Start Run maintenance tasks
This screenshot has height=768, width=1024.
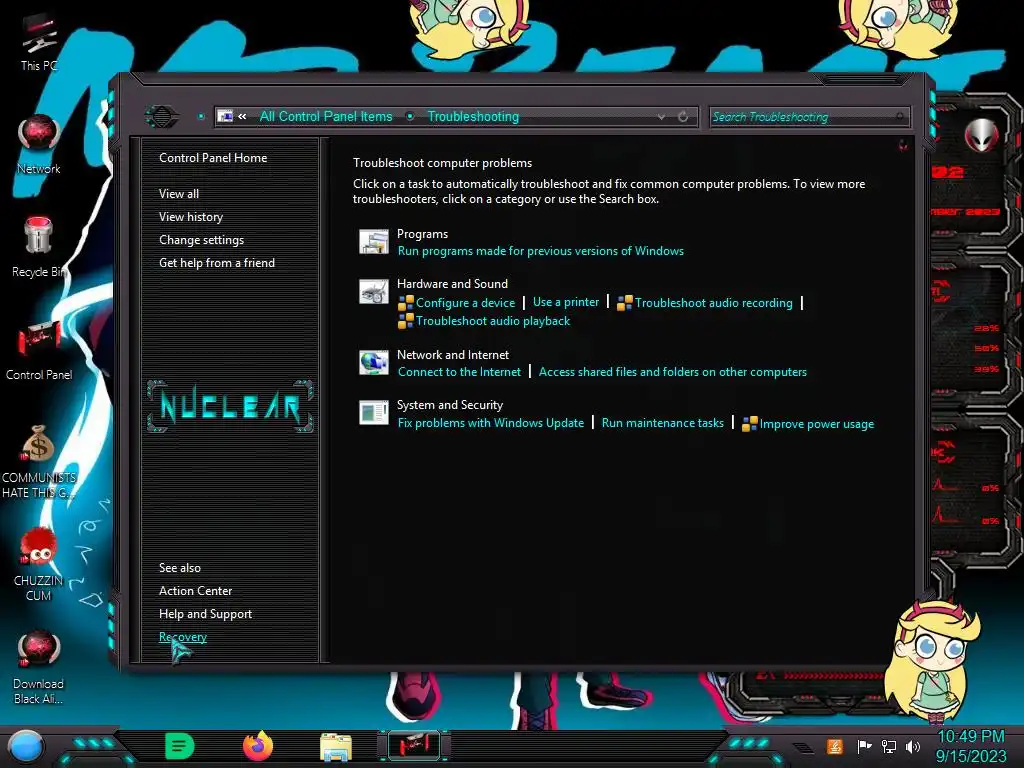(x=662, y=423)
